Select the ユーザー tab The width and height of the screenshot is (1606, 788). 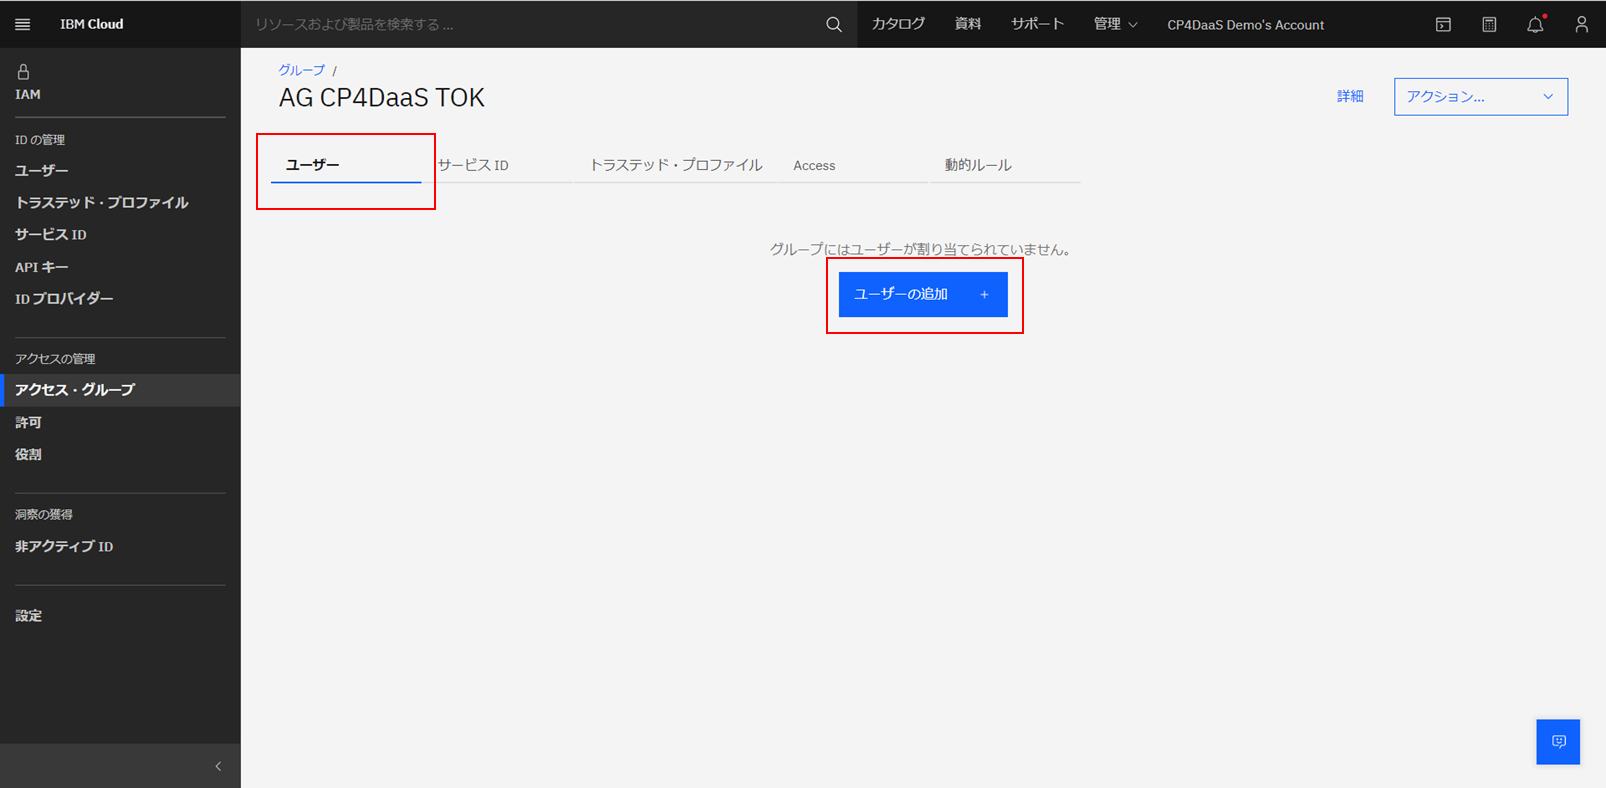(x=346, y=165)
